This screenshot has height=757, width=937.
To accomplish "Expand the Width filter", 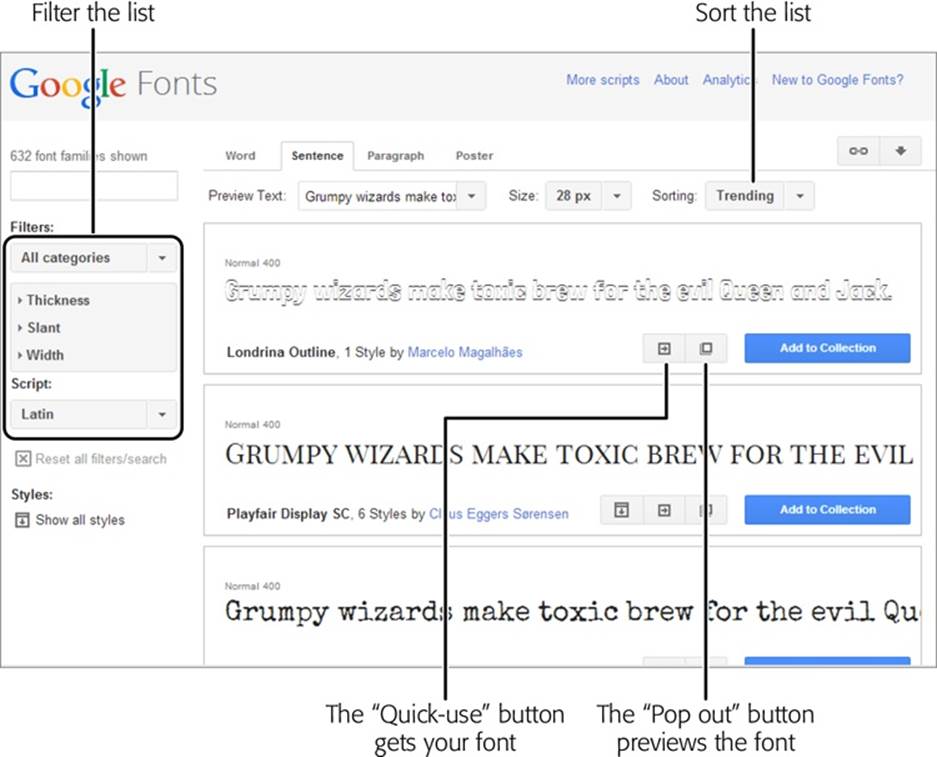I will 41,355.
